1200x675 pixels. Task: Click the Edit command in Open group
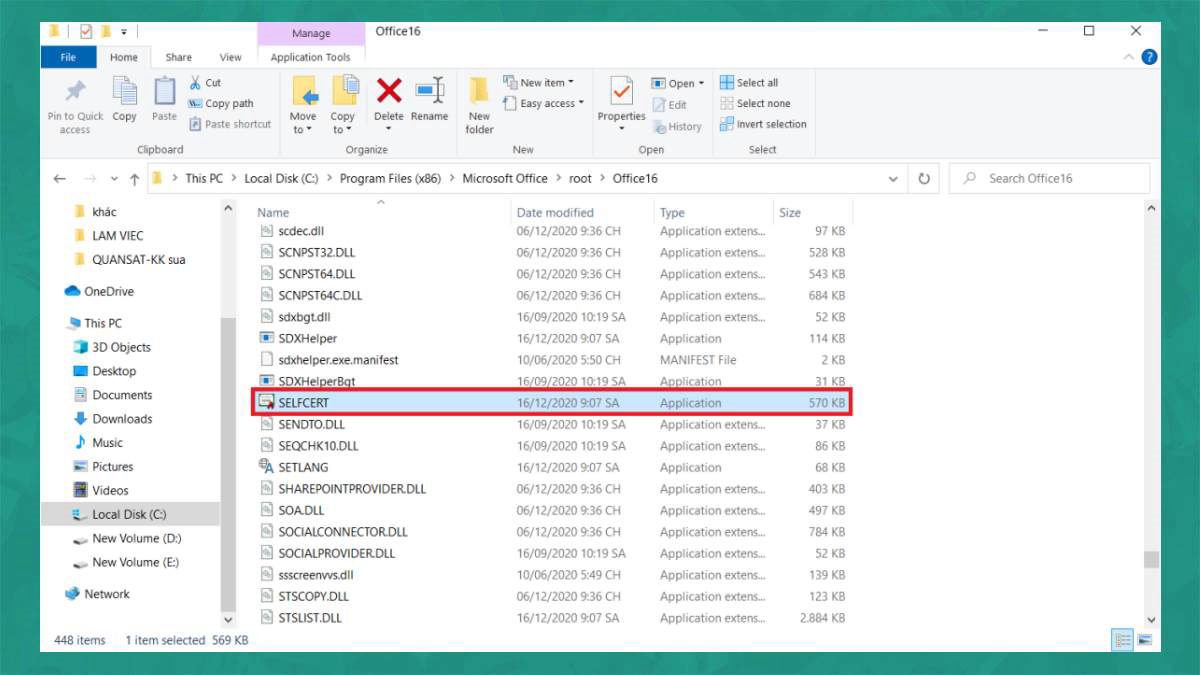click(669, 104)
